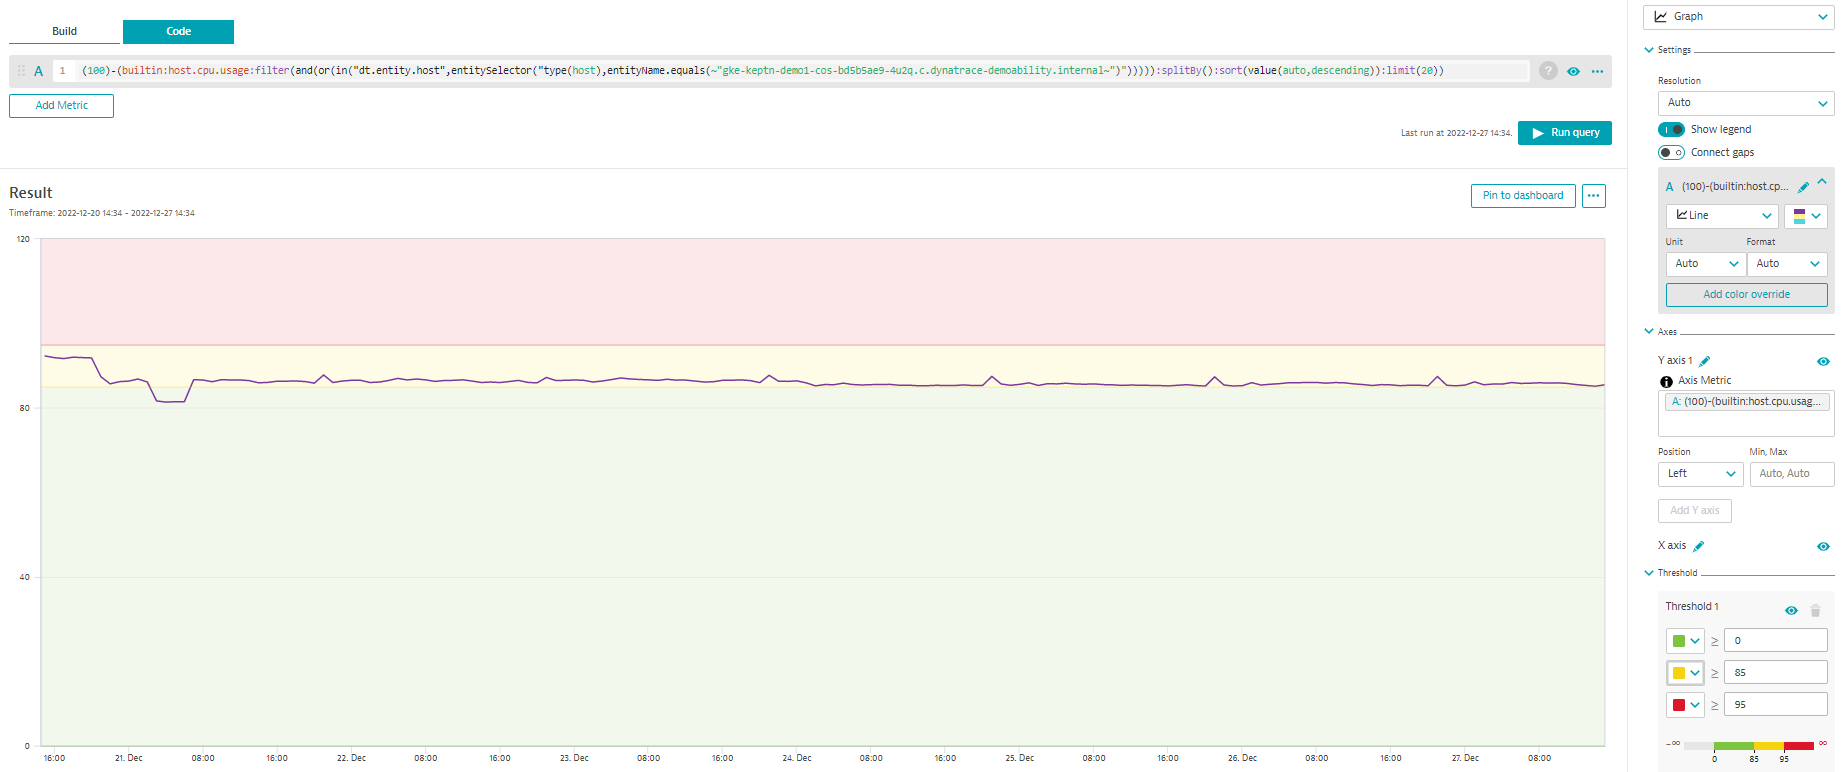
Task: Click the threshold value field showing 85
Action: [x=1775, y=673]
